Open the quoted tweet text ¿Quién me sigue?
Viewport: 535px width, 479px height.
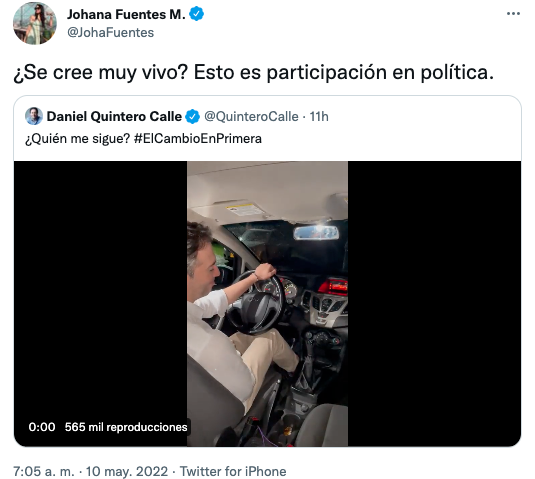(x=77, y=139)
